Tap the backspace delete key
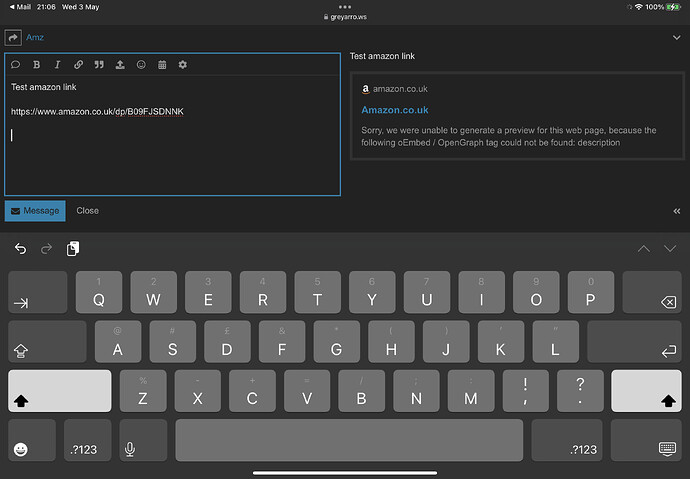This screenshot has width=690, height=479. coord(652,292)
